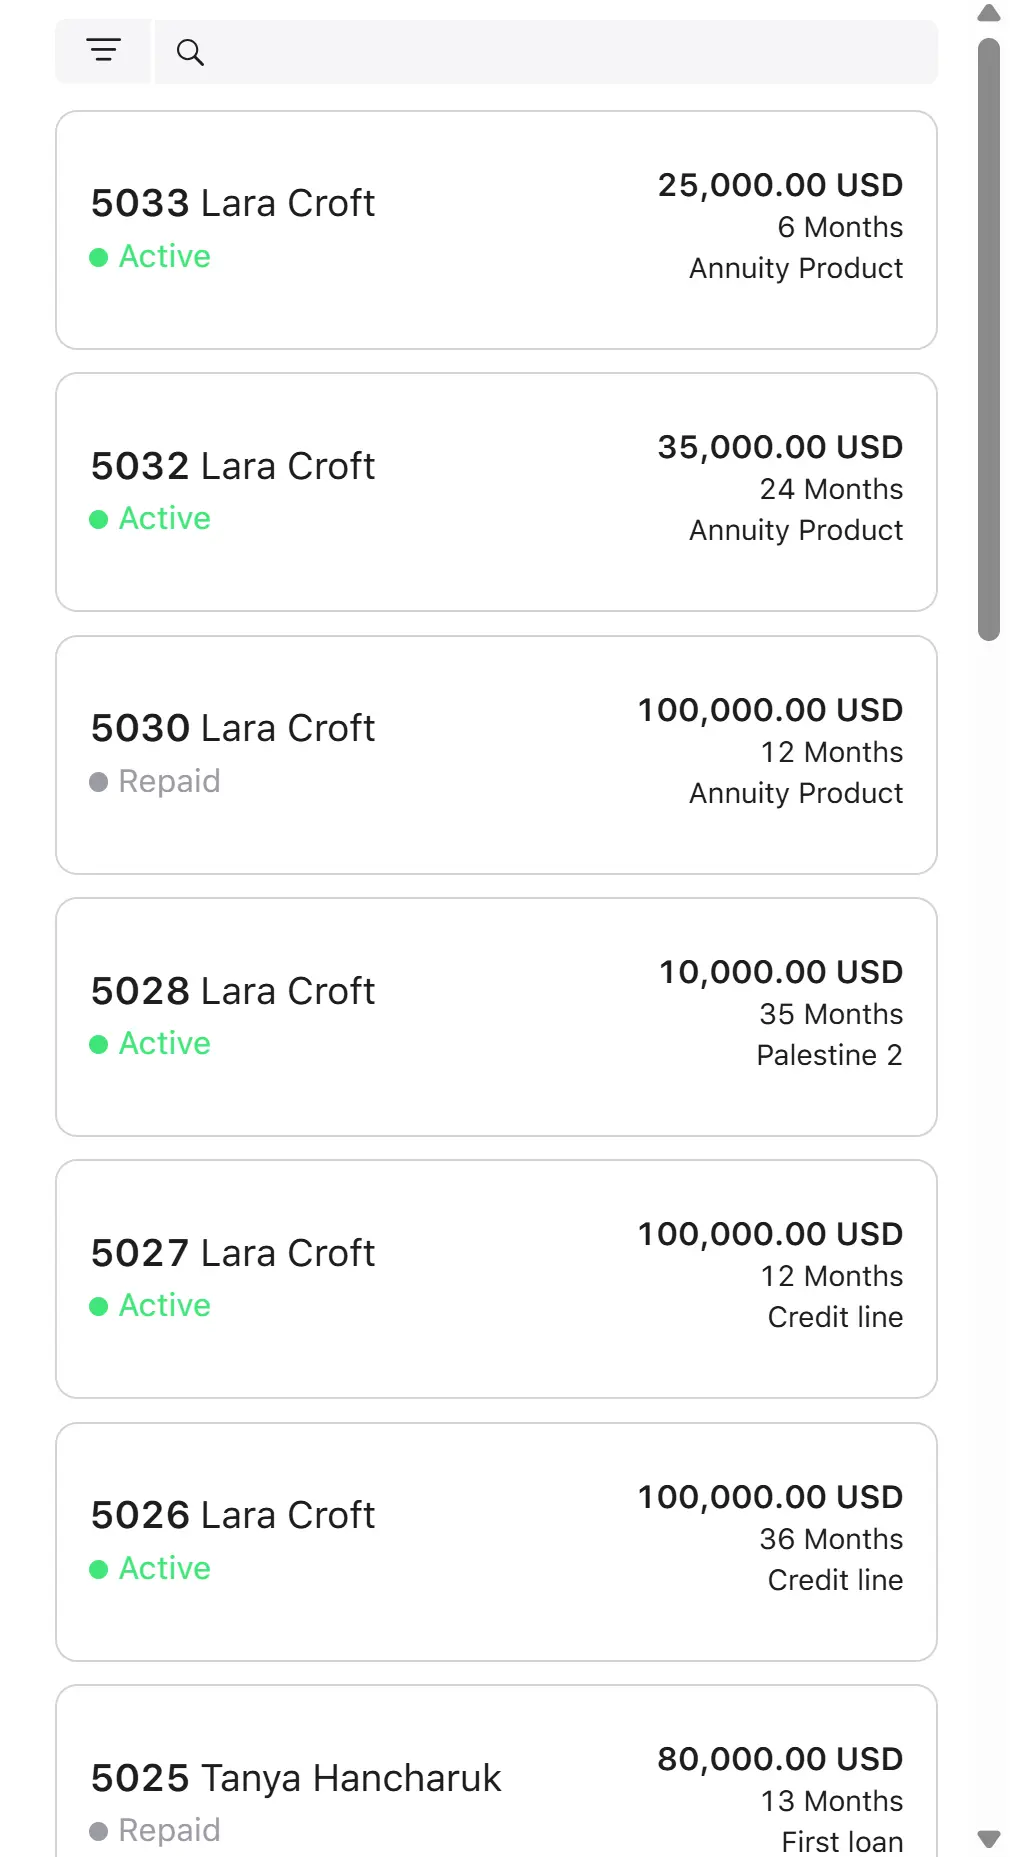
Task: Click green Active dot of loan 5027
Action: [x=98, y=1306]
